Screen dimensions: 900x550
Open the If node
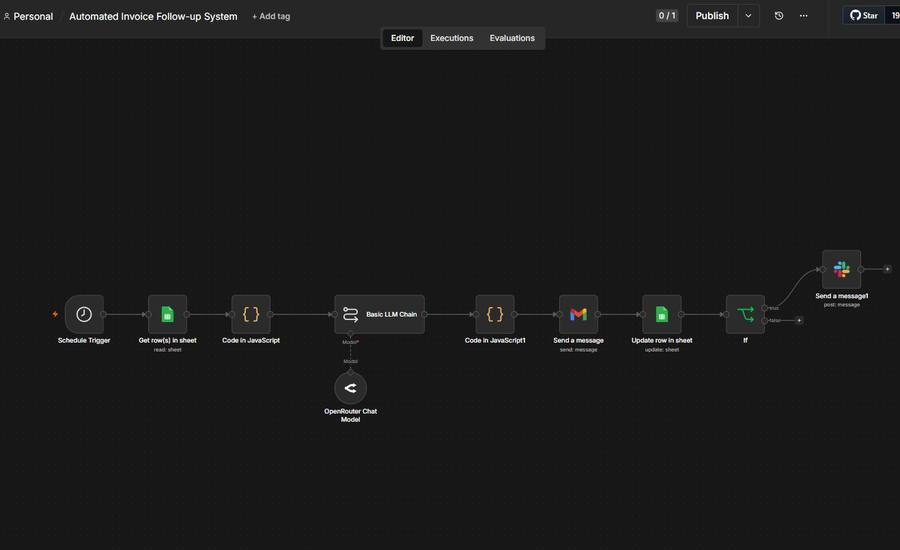[x=745, y=314]
